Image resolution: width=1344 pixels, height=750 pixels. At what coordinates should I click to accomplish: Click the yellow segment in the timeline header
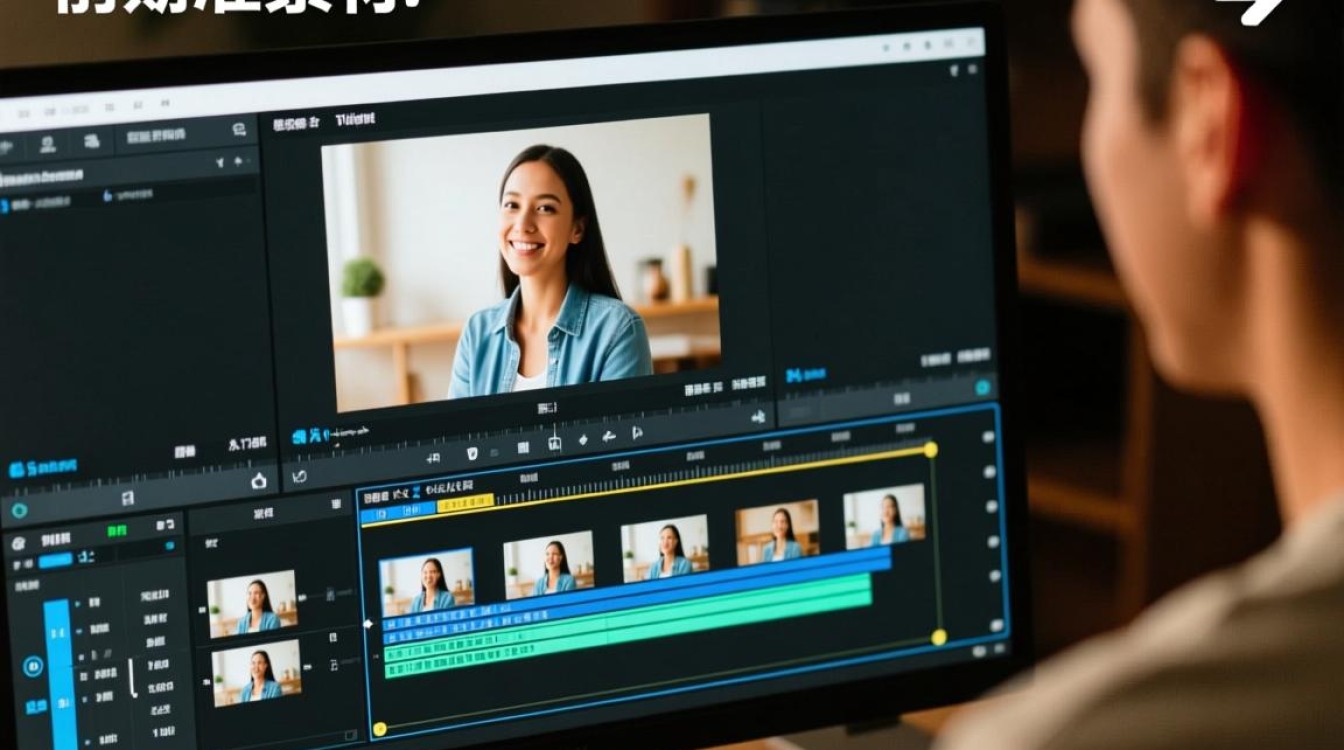pos(466,505)
